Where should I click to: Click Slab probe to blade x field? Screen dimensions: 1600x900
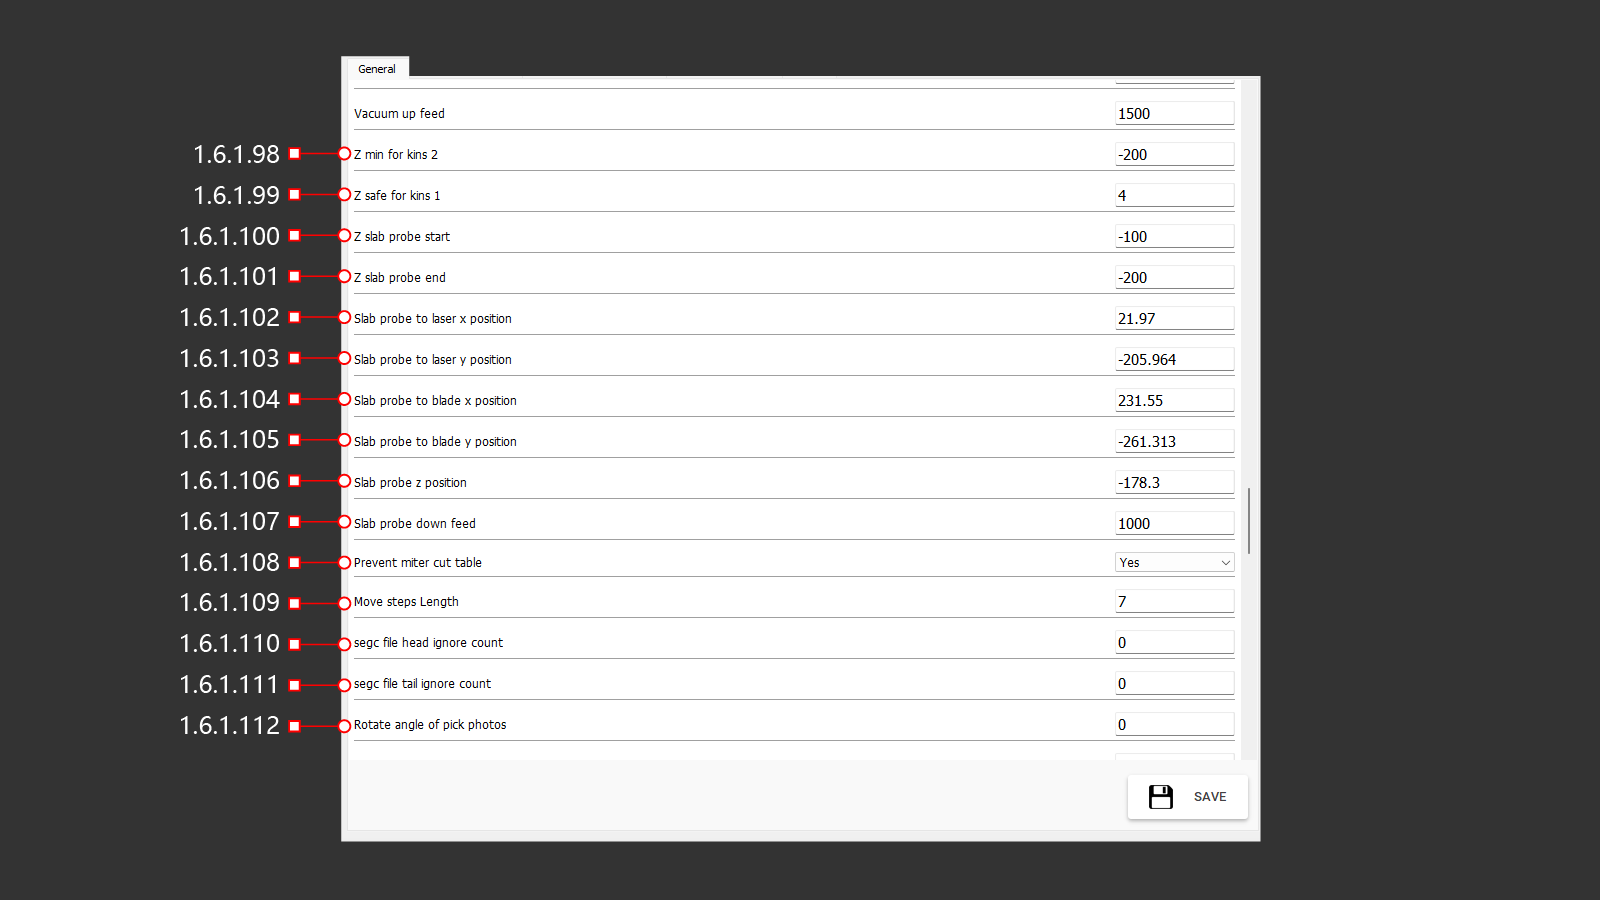point(1174,401)
